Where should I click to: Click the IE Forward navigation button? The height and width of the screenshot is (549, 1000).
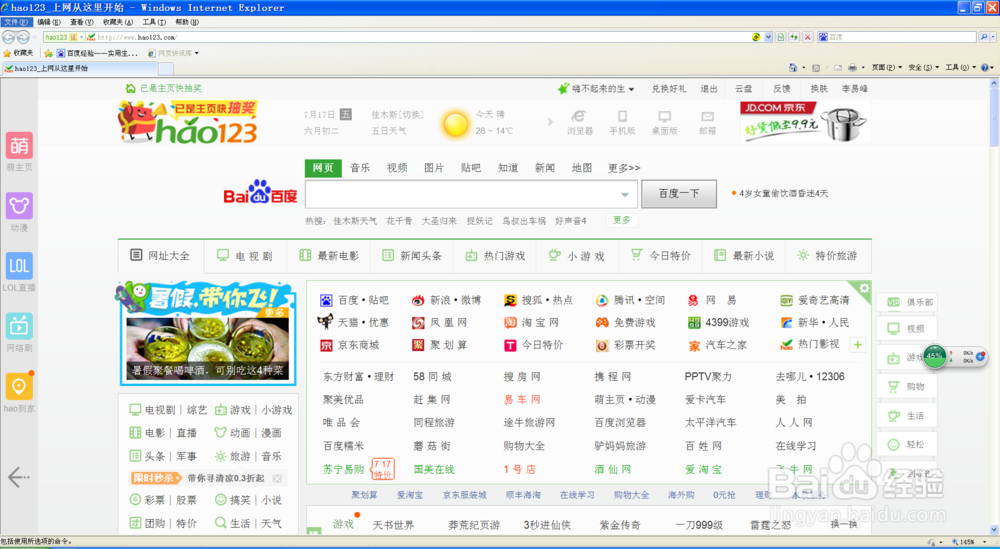tap(24, 37)
